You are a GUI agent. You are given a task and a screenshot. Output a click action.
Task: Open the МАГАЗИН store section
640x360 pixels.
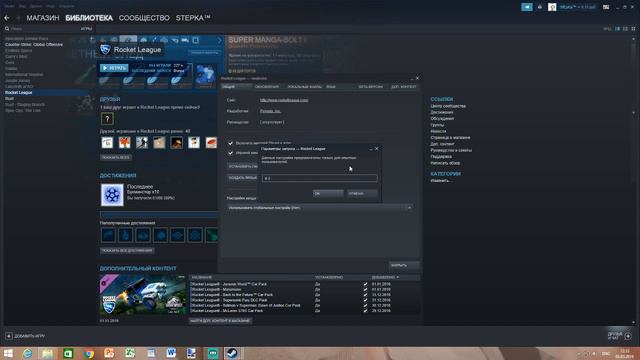click(x=43, y=18)
